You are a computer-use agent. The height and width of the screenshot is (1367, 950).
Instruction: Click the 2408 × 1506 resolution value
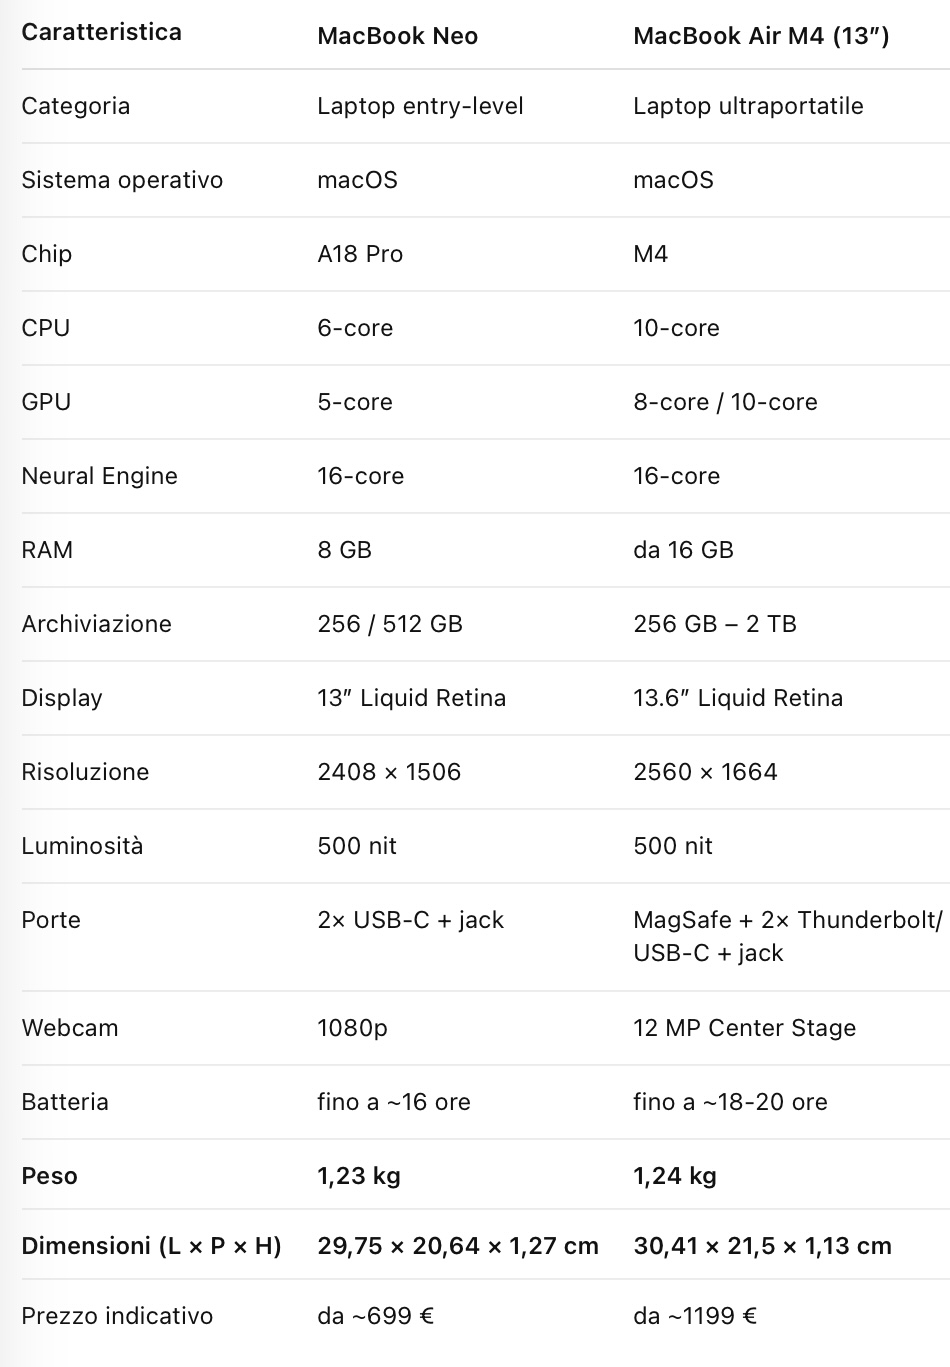[x=389, y=772]
